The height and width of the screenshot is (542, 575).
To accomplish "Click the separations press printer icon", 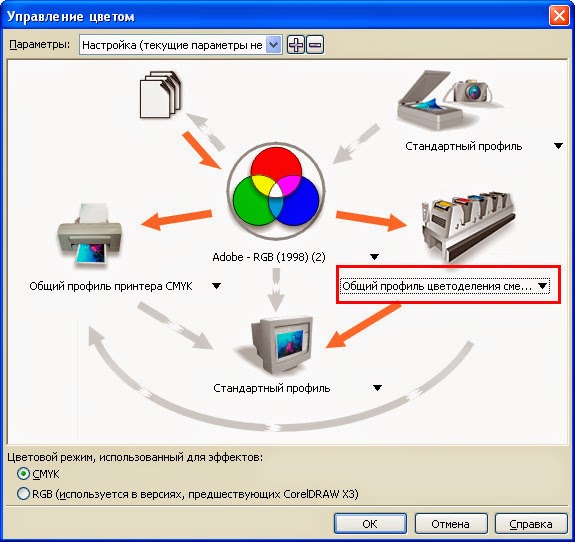I will coord(468,227).
